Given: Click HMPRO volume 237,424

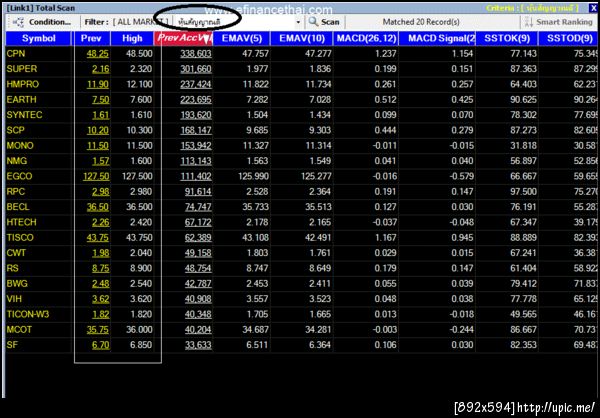Looking at the screenshot, I should [196, 84].
